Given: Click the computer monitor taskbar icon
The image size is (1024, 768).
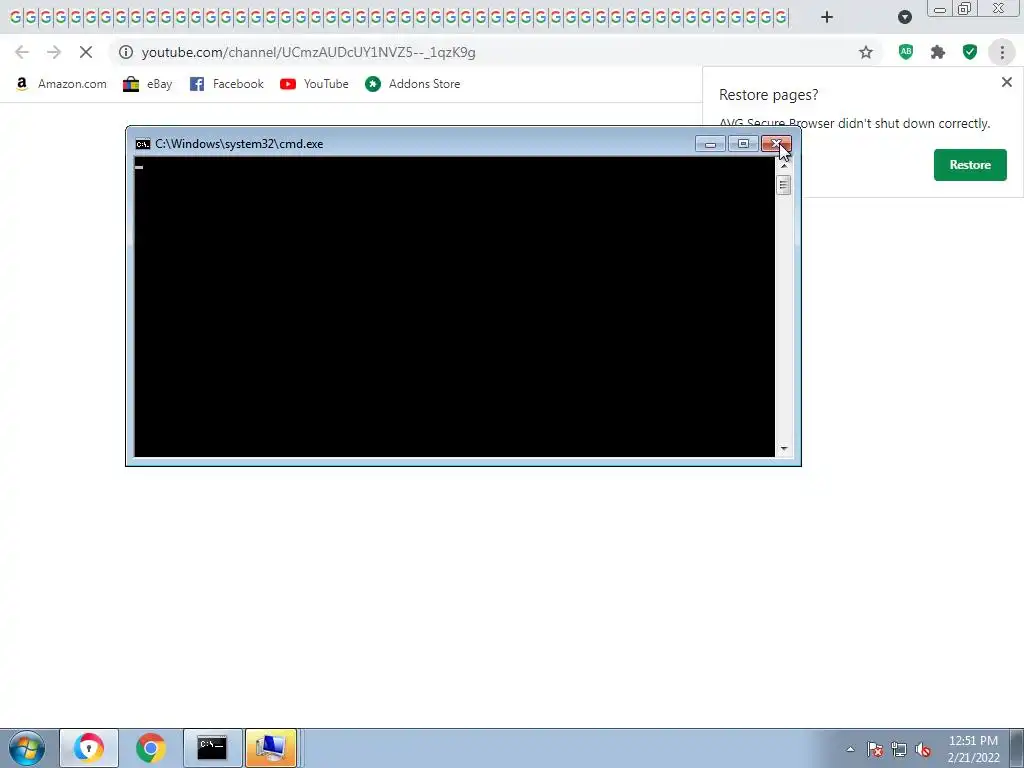Looking at the screenshot, I should [271, 748].
